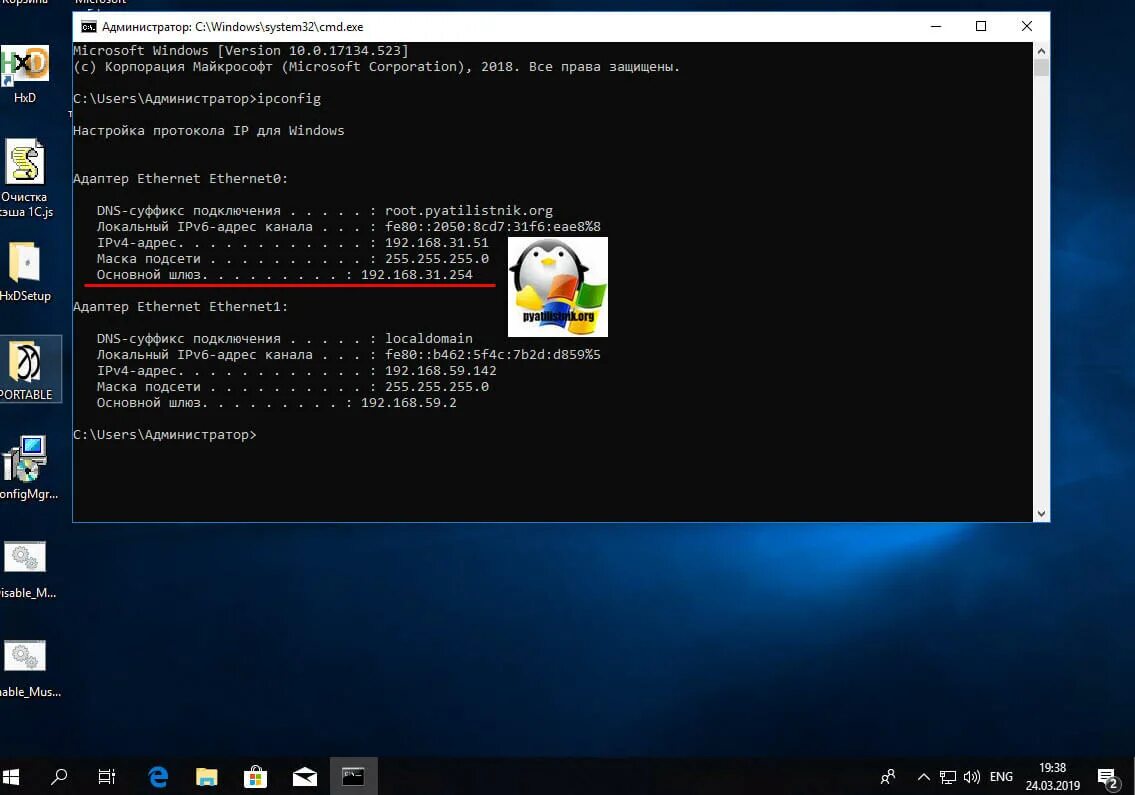
Task: Open the HxD desktop shortcut
Action: coord(25,75)
